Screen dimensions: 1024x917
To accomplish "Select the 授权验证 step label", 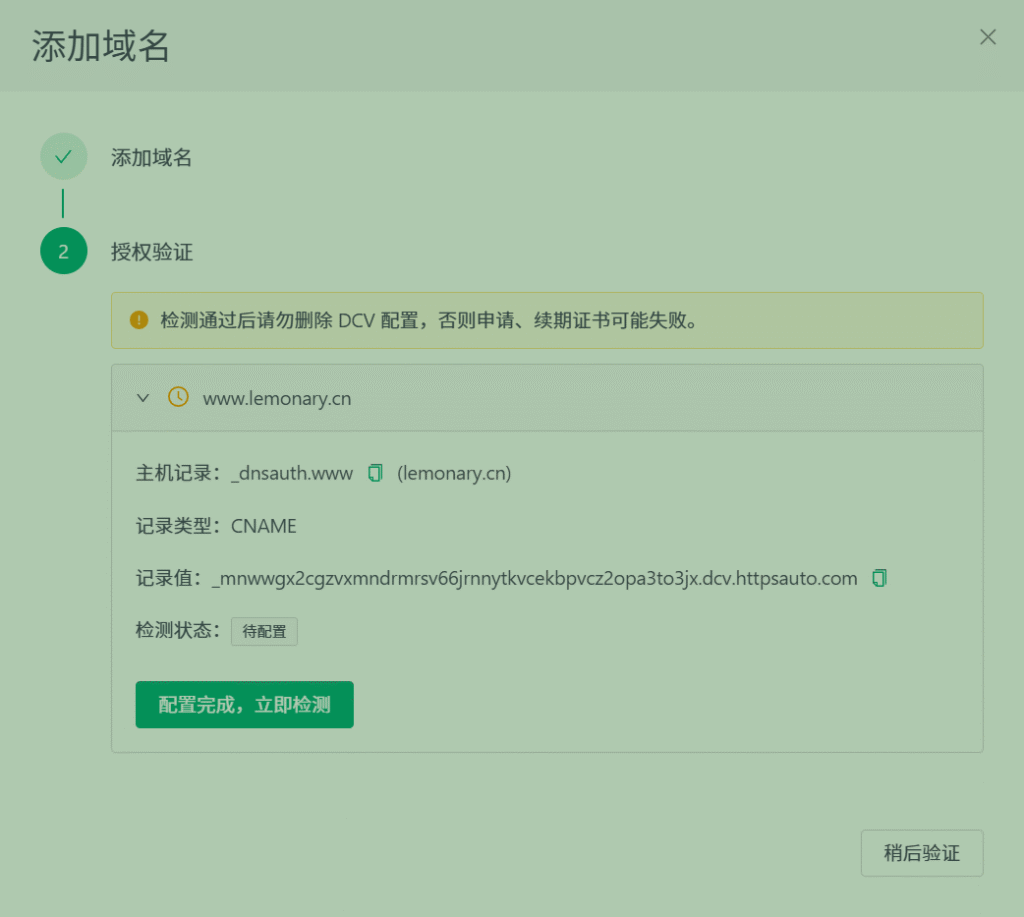I will point(151,252).
